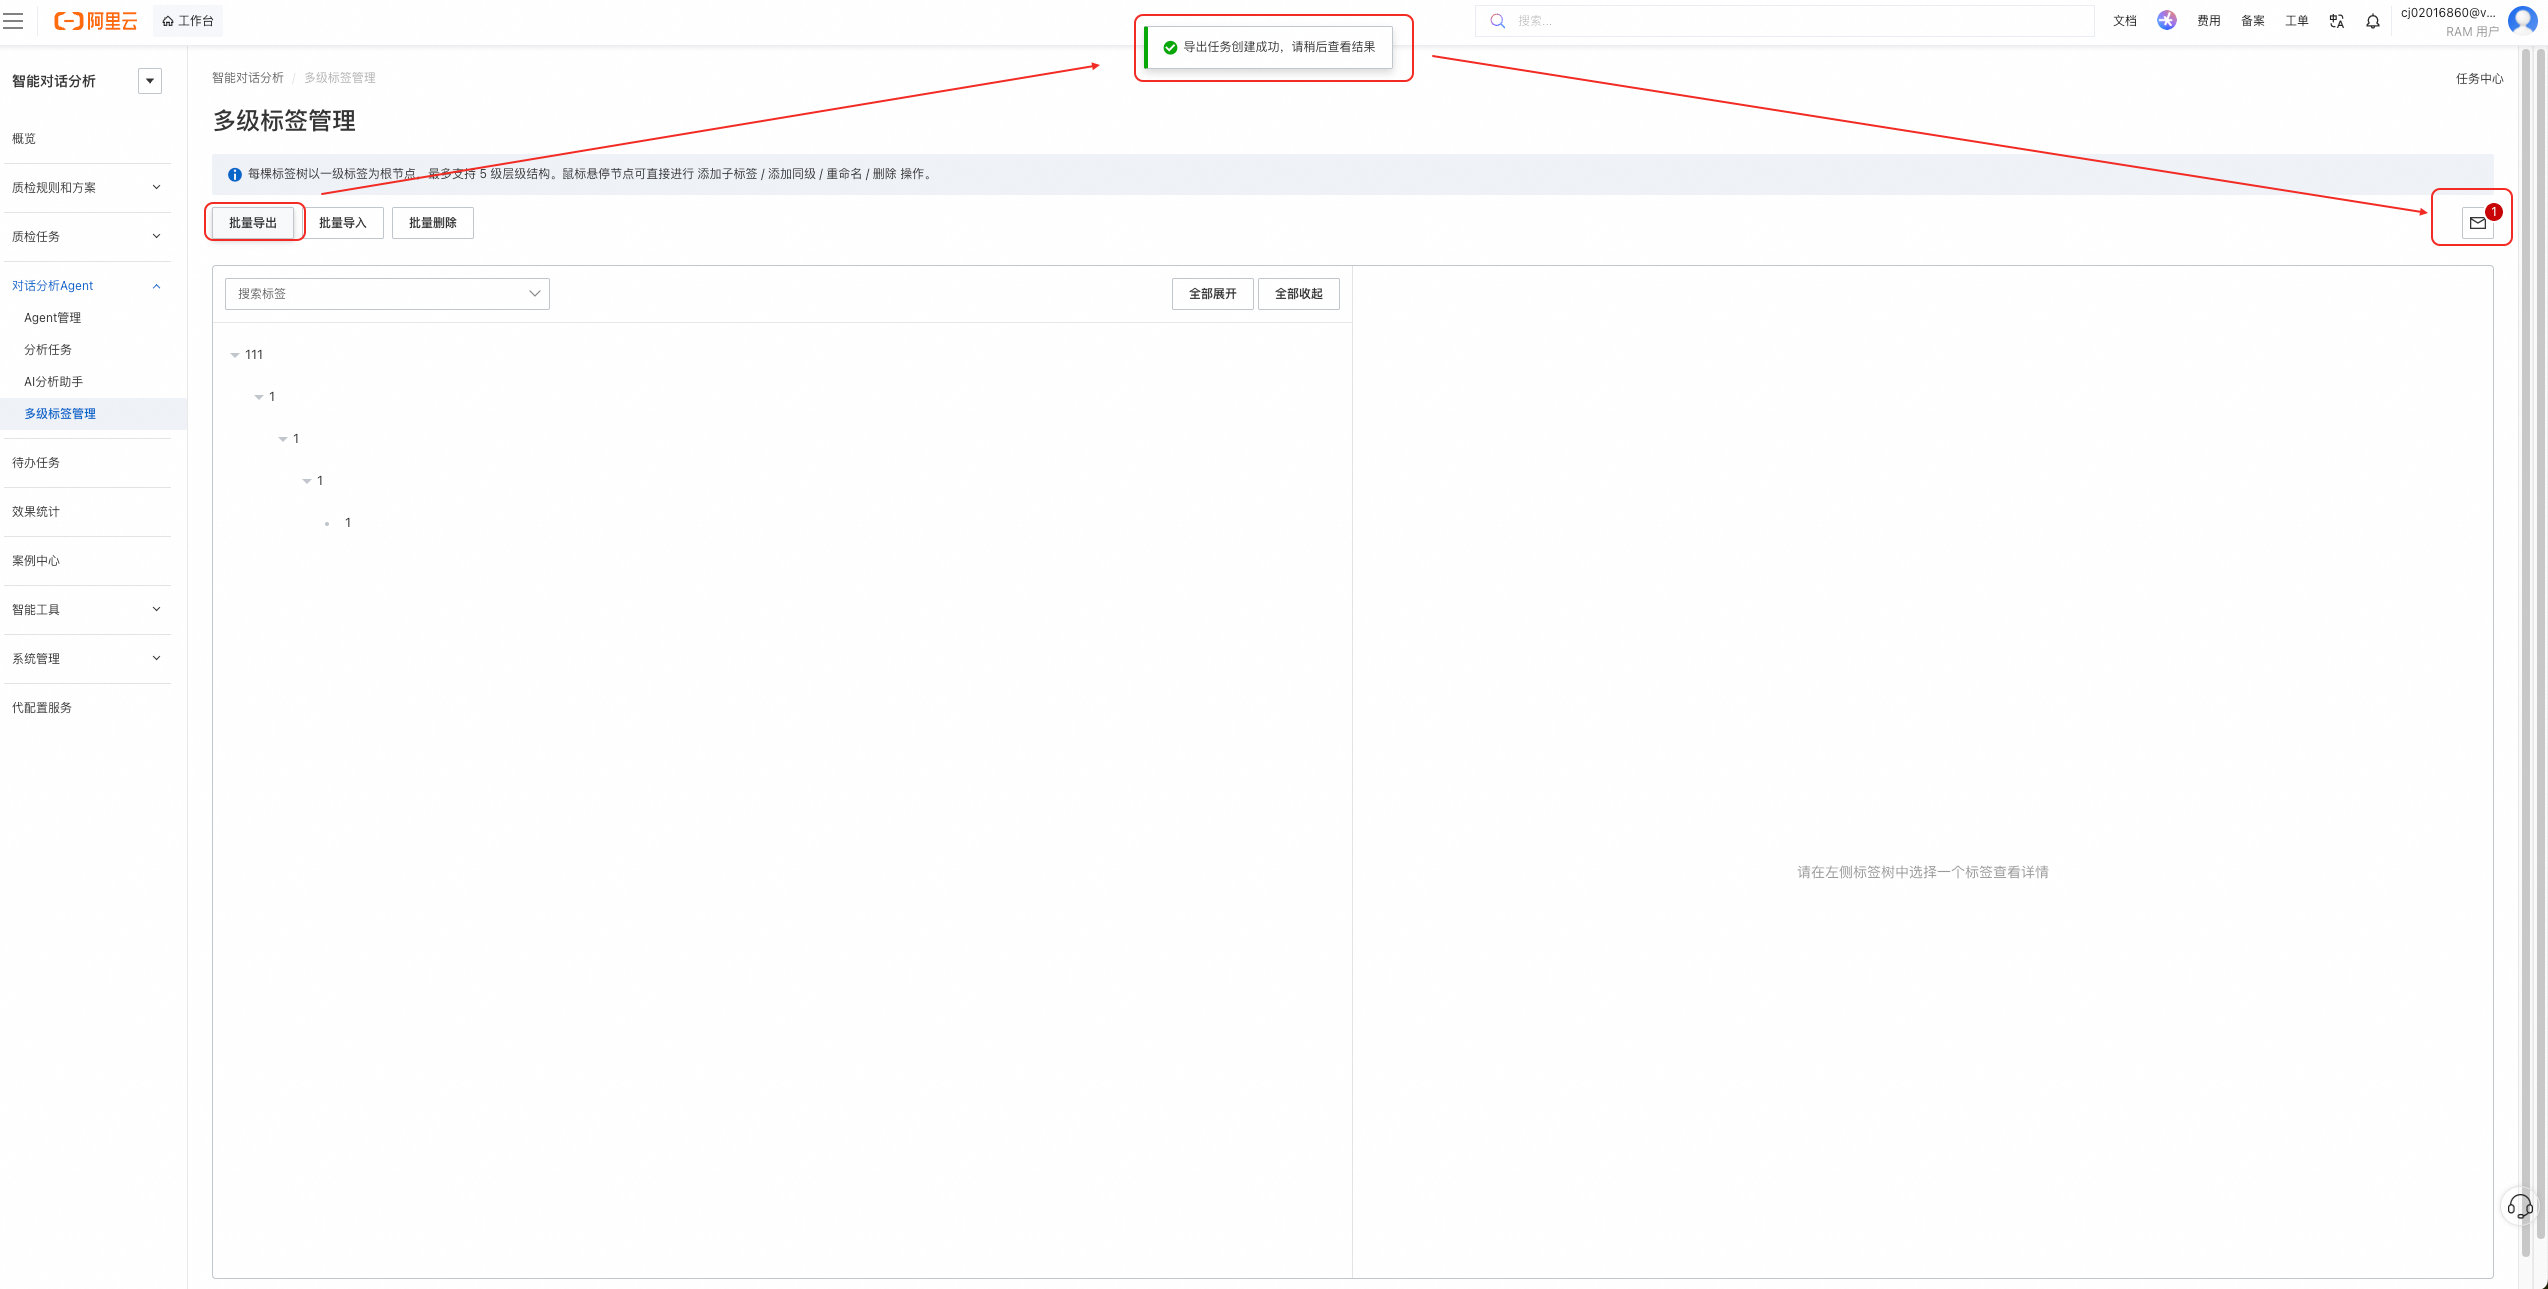Click the 智能对话分析 breadcrumb link

pyautogui.click(x=247, y=78)
